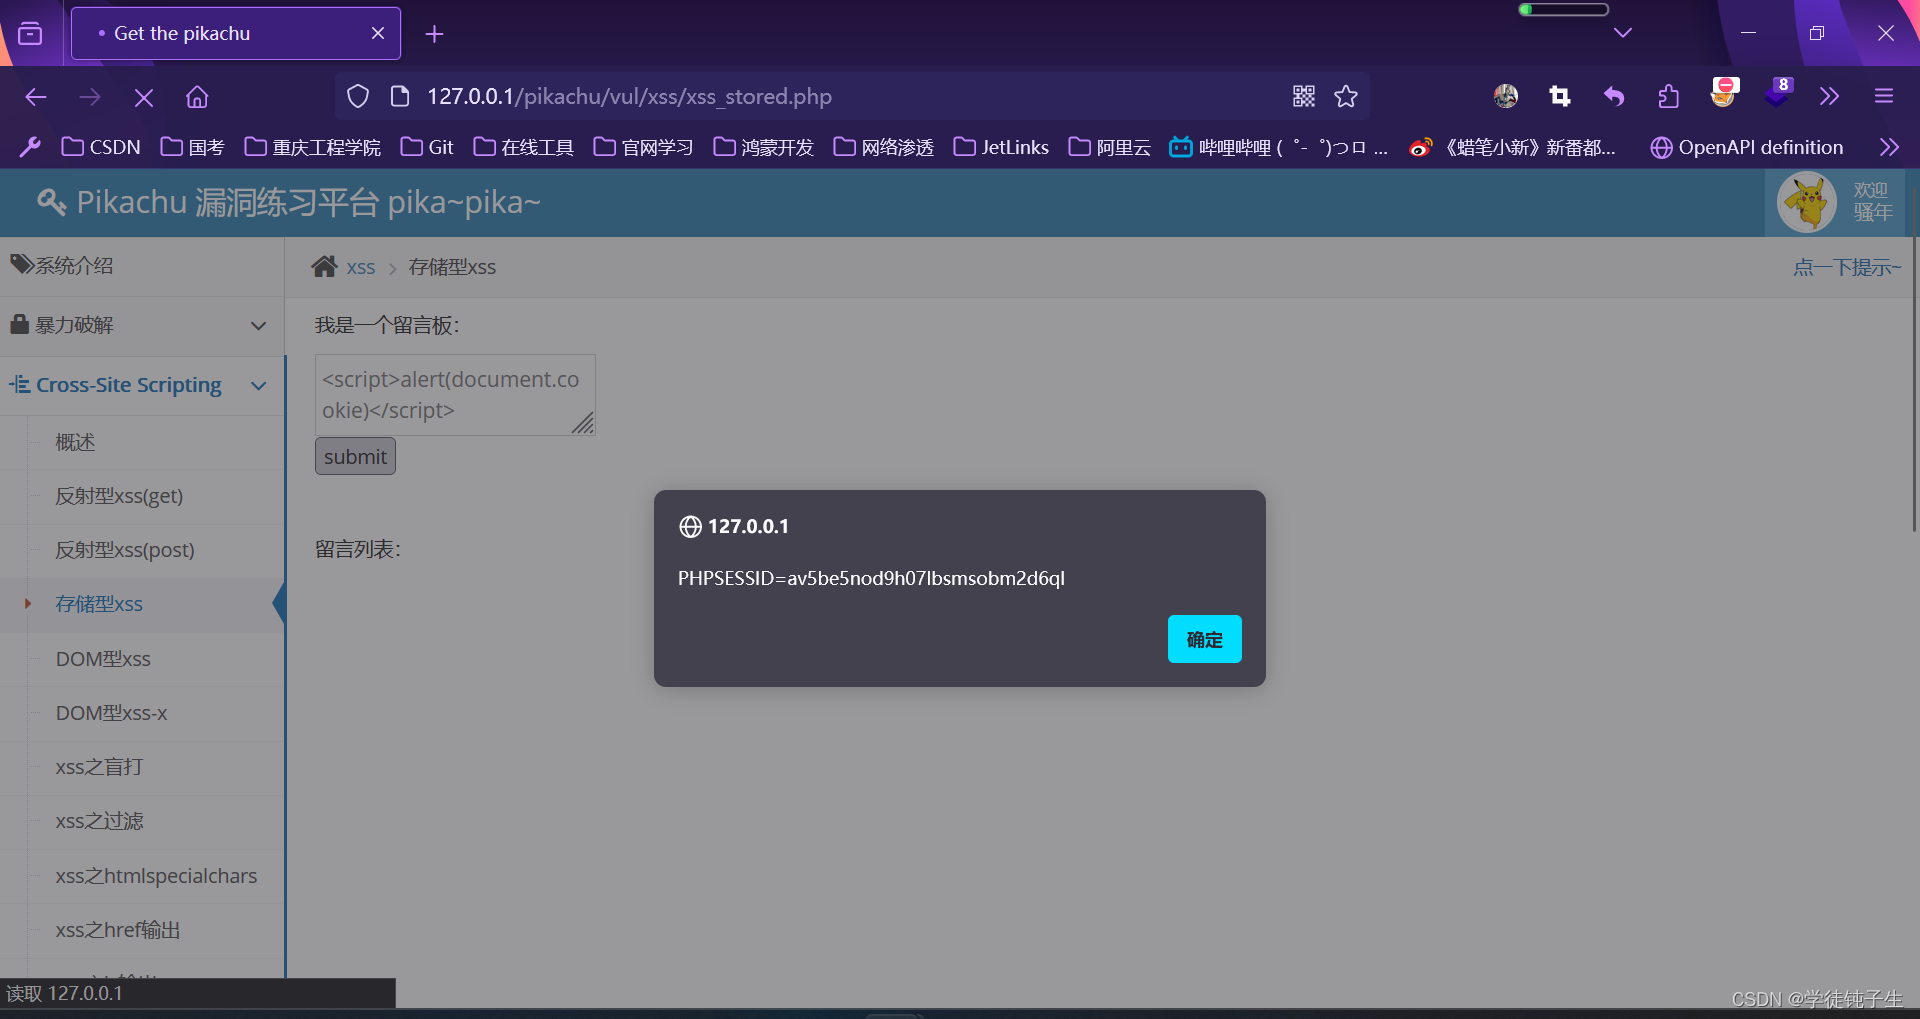Open 反射型xss(get) page
This screenshot has width=1920, height=1019.
coord(119,496)
